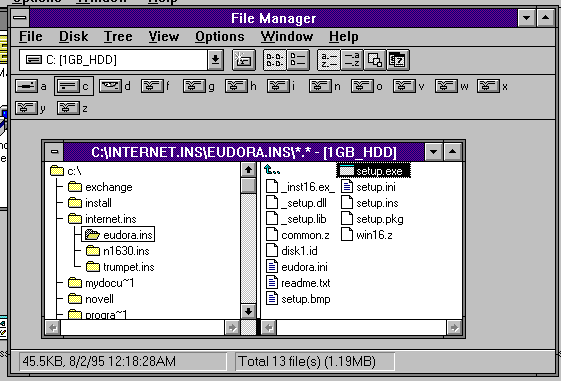Open the EUDORA.INS child window control menu
Image resolution: width=561 pixels, height=381 pixels.
pyautogui.click(x=54, y=152)
